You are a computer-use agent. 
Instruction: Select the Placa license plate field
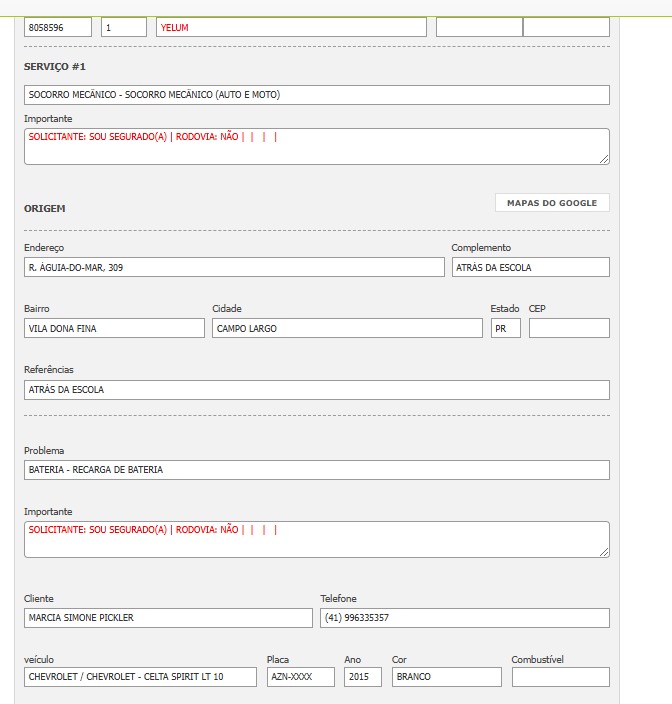301,677
